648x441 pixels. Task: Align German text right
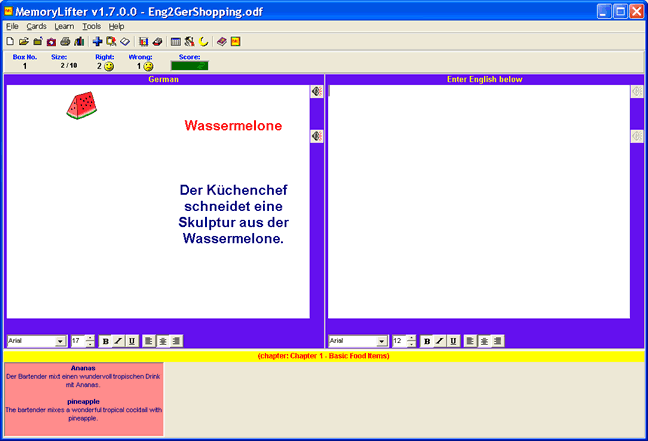(x=176, y=341)
